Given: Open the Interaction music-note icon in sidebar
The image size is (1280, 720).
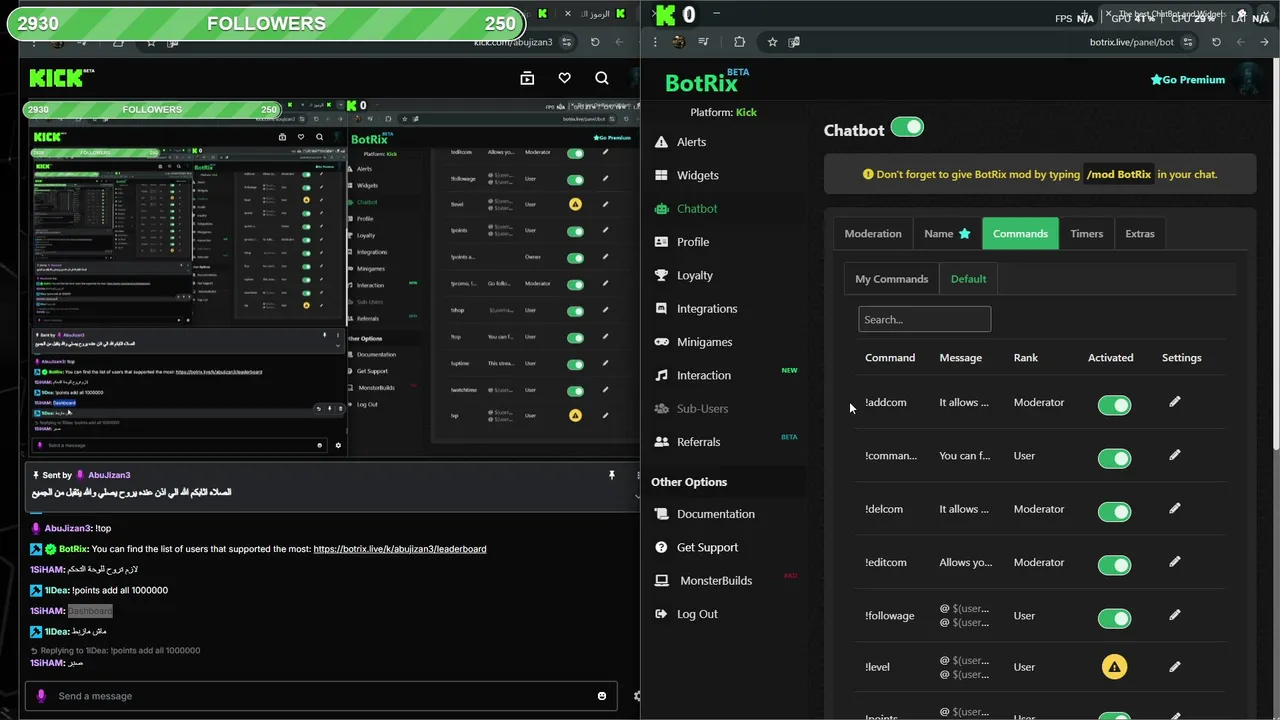Looking at the screenshot, I should (661, 375).
